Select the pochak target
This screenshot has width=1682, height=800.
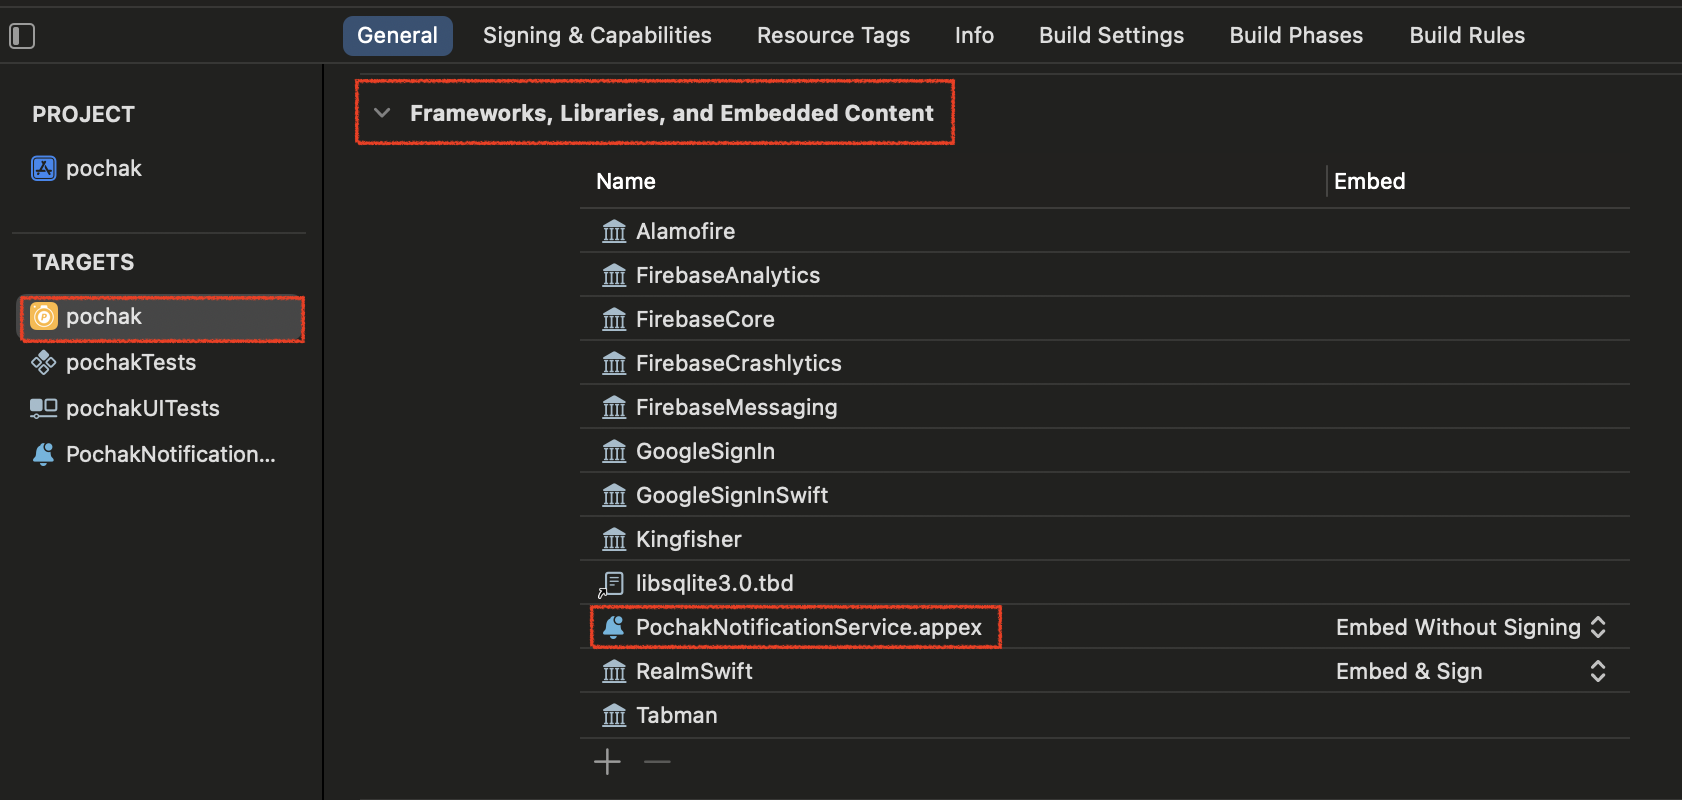pos(162,319)
